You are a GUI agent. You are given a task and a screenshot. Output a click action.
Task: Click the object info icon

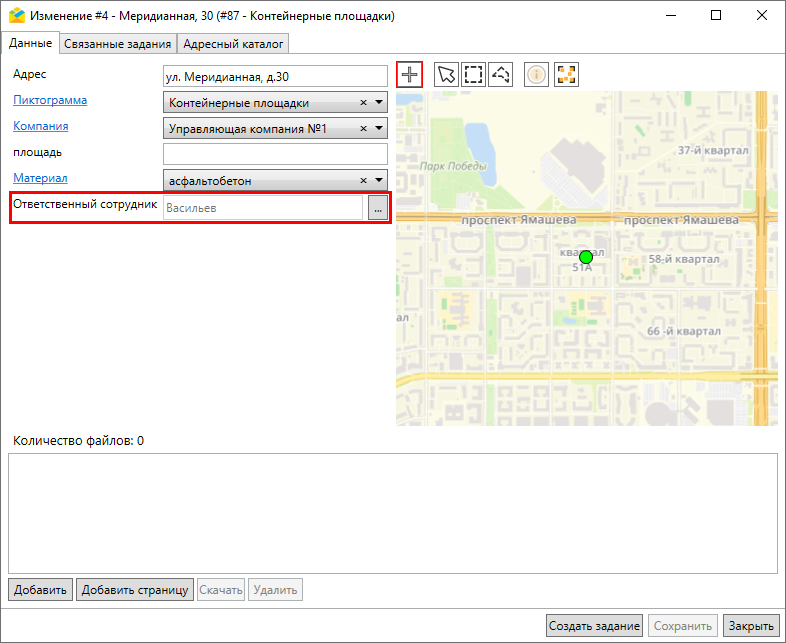(537, 75)
